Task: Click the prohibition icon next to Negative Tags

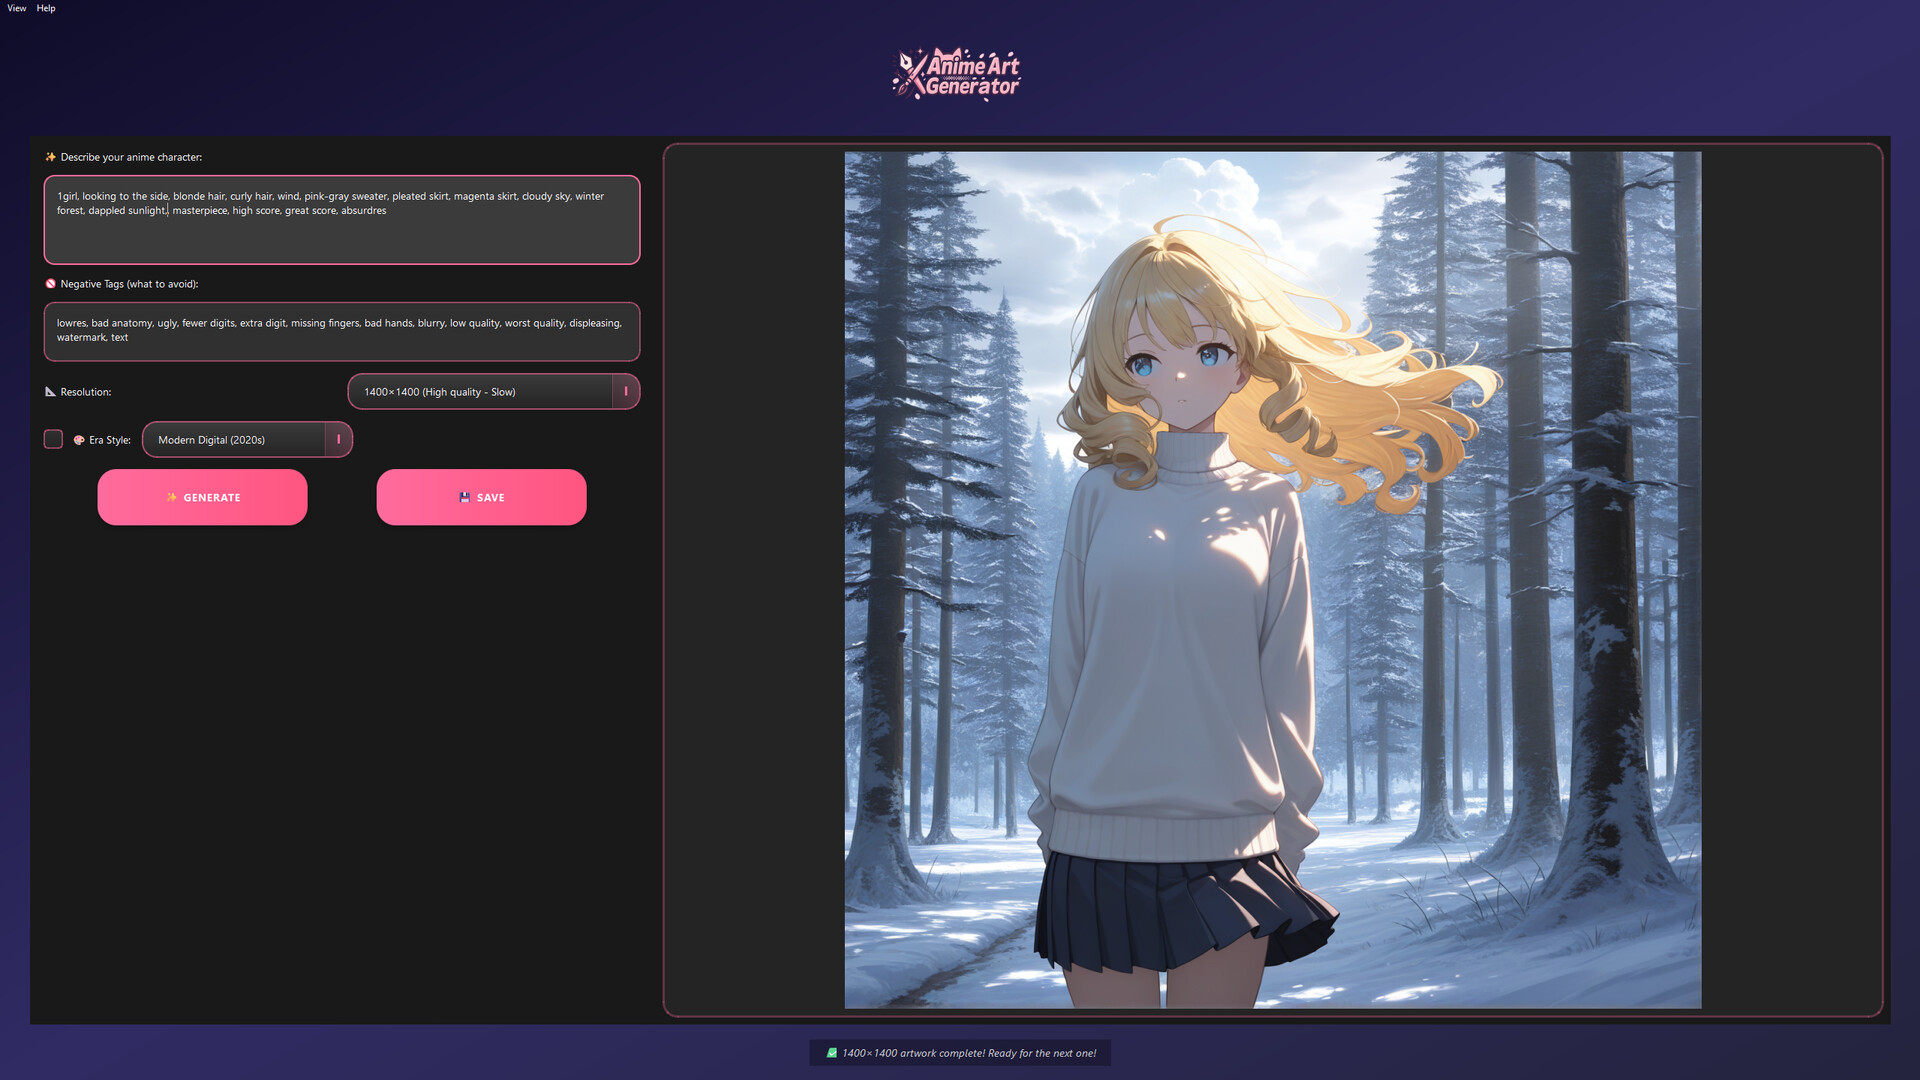Action: coord(50,284)
